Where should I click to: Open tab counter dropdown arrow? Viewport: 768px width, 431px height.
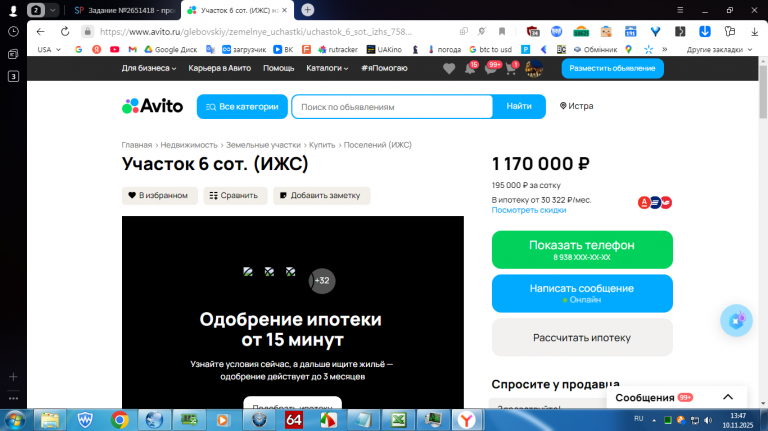pyautogui.click(x=52, y=10)
